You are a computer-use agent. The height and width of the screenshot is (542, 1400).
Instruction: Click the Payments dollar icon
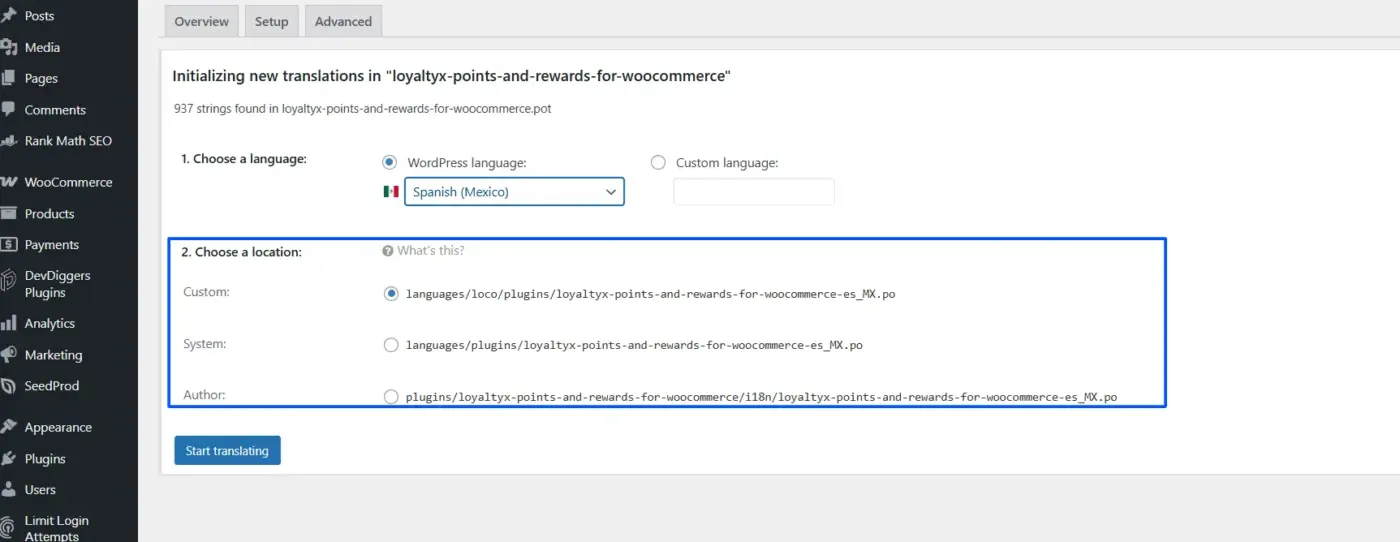coord(8,244)
